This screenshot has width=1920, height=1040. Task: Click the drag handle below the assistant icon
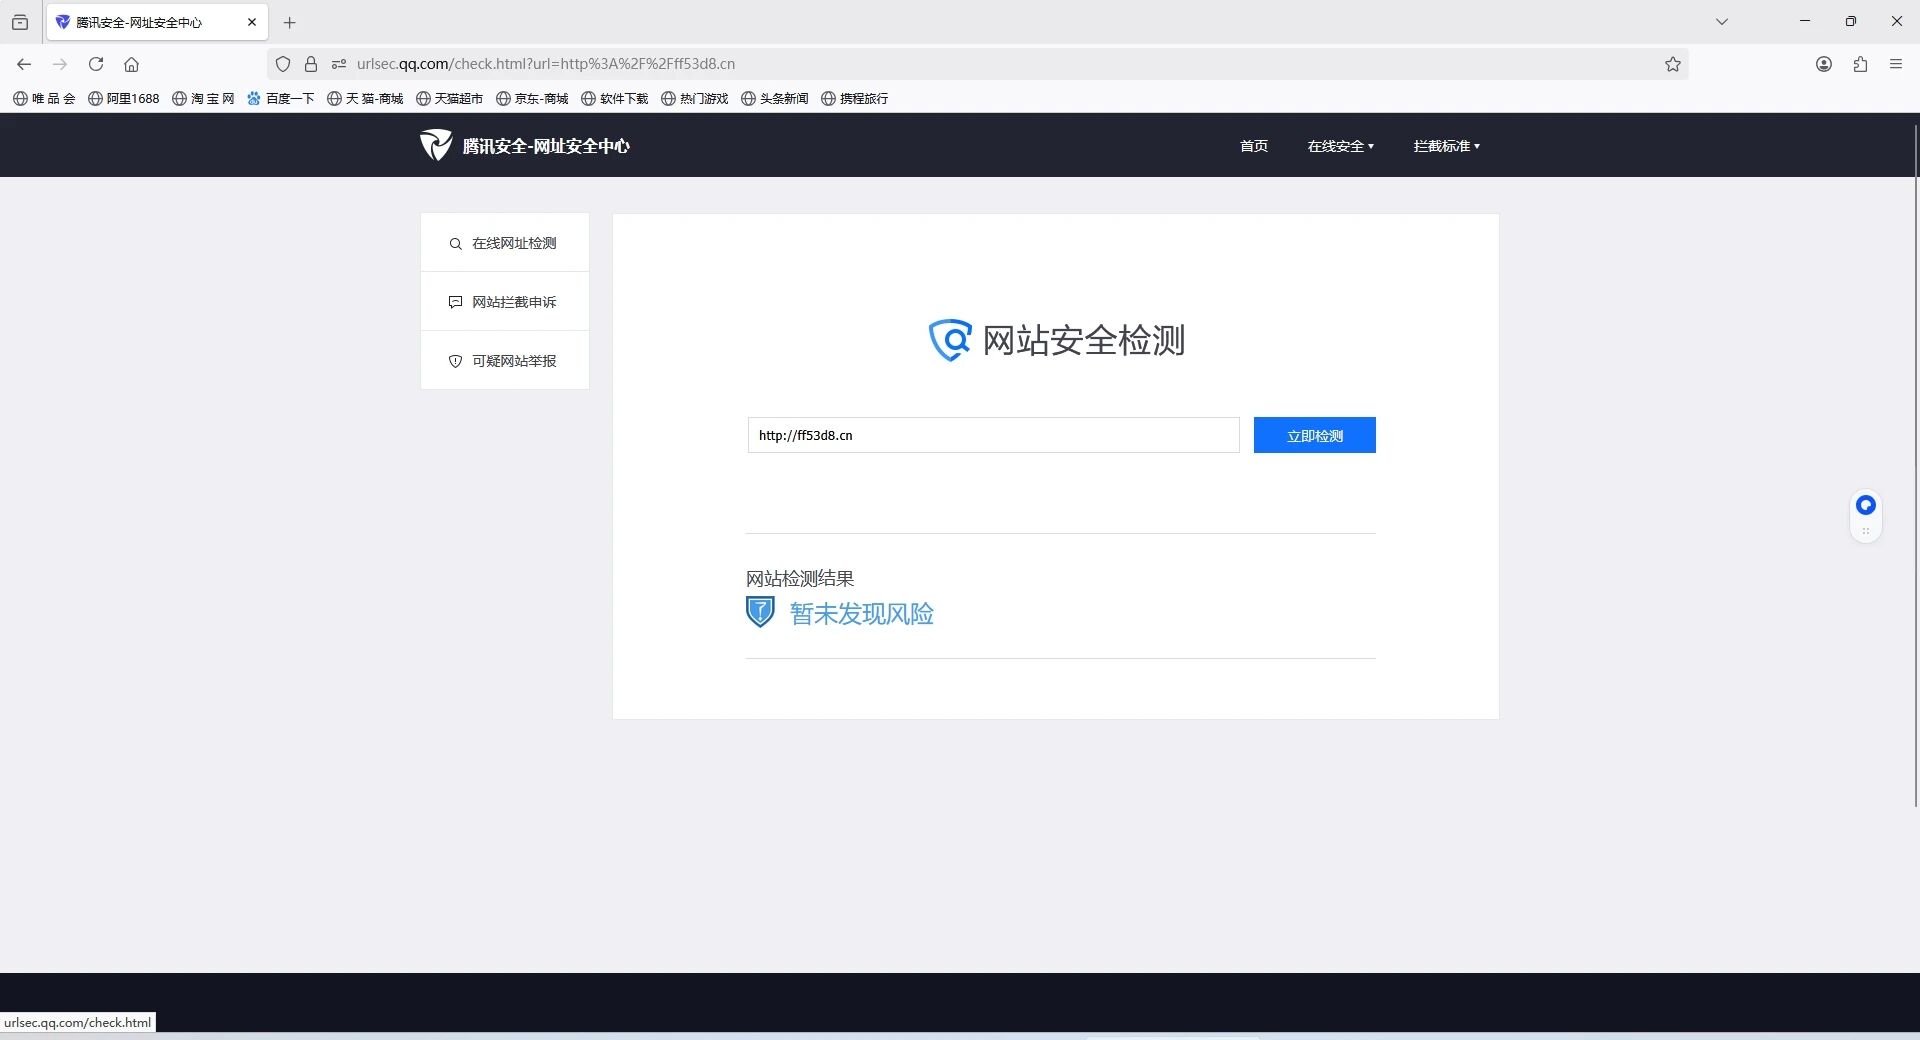click(1866, 531)
